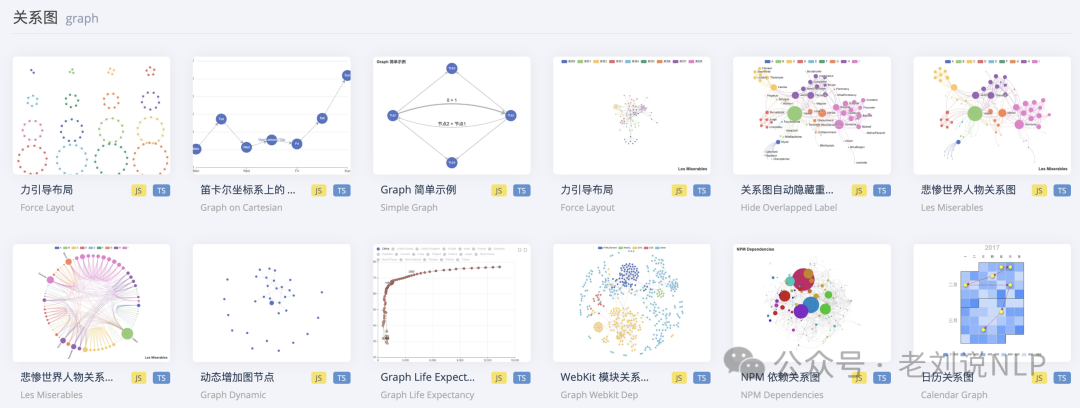Click the JS badge for 笛卡尔坐标系上的 example
The height and width of the screenshot is (408, 1080).
(x=319, y=190)
